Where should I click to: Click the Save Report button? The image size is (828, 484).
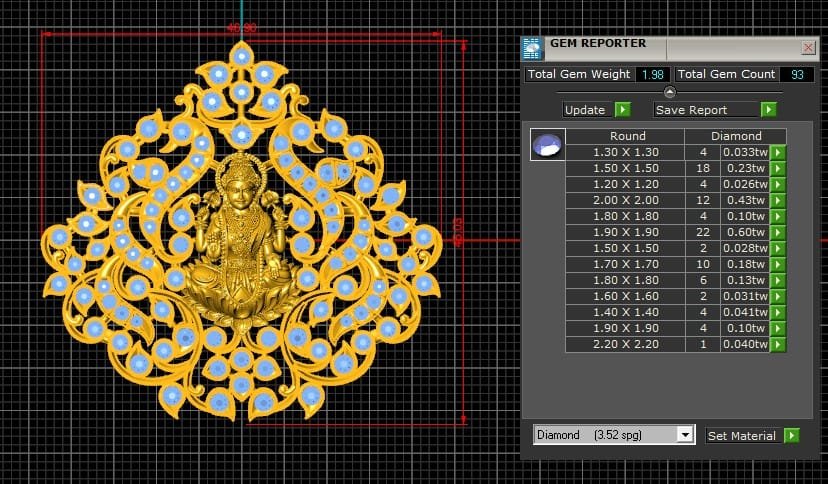pyautogui.click(x=715, y=110)
